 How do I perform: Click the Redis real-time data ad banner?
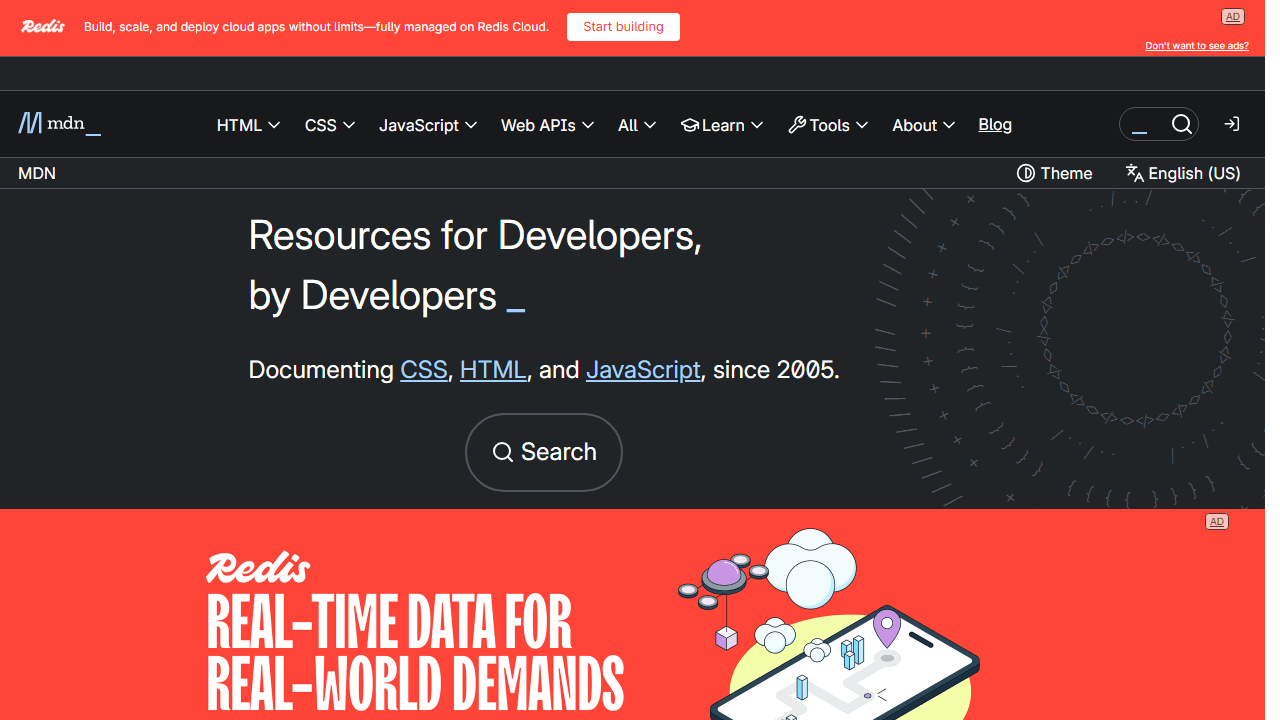coord(632,615)
